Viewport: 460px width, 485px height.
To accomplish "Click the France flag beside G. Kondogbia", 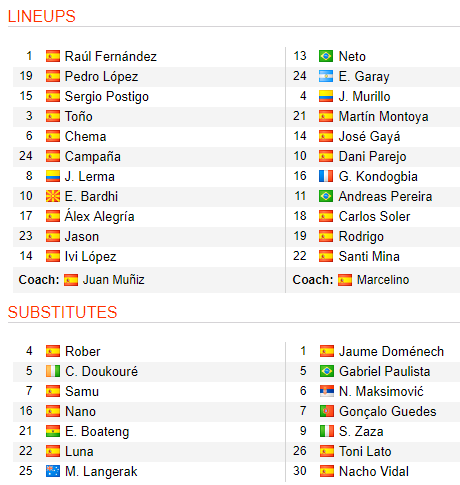I will [x=326, y=176].
